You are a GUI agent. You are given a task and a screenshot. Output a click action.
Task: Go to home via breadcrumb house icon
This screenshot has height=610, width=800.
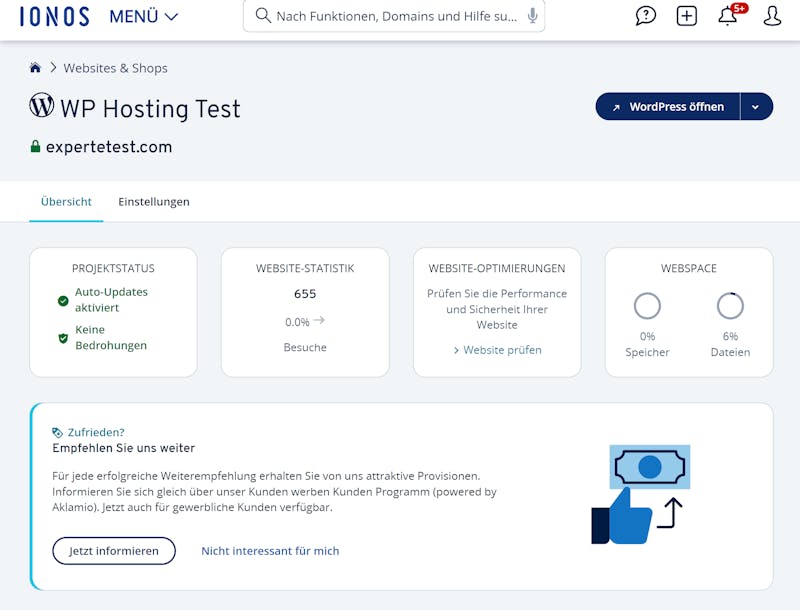35,68
